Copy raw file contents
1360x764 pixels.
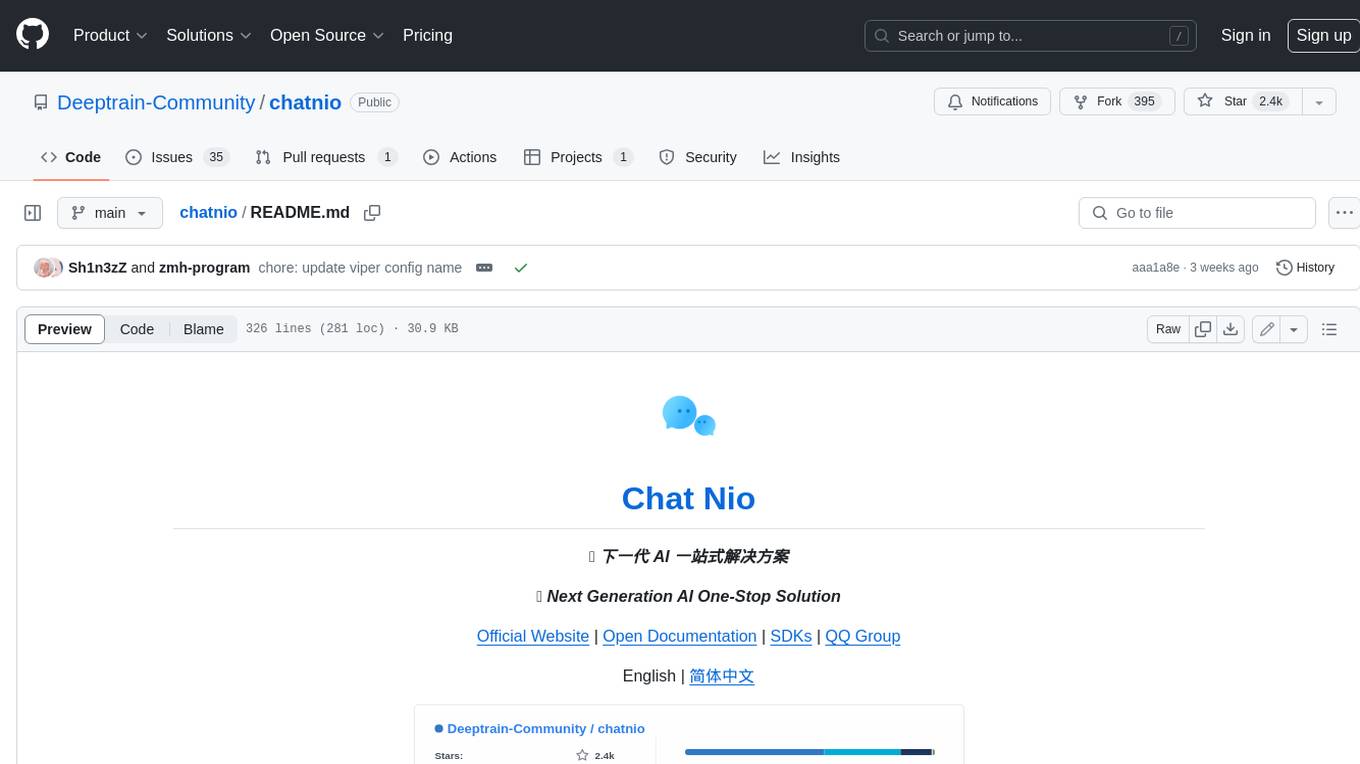(x=1203, y=329)
